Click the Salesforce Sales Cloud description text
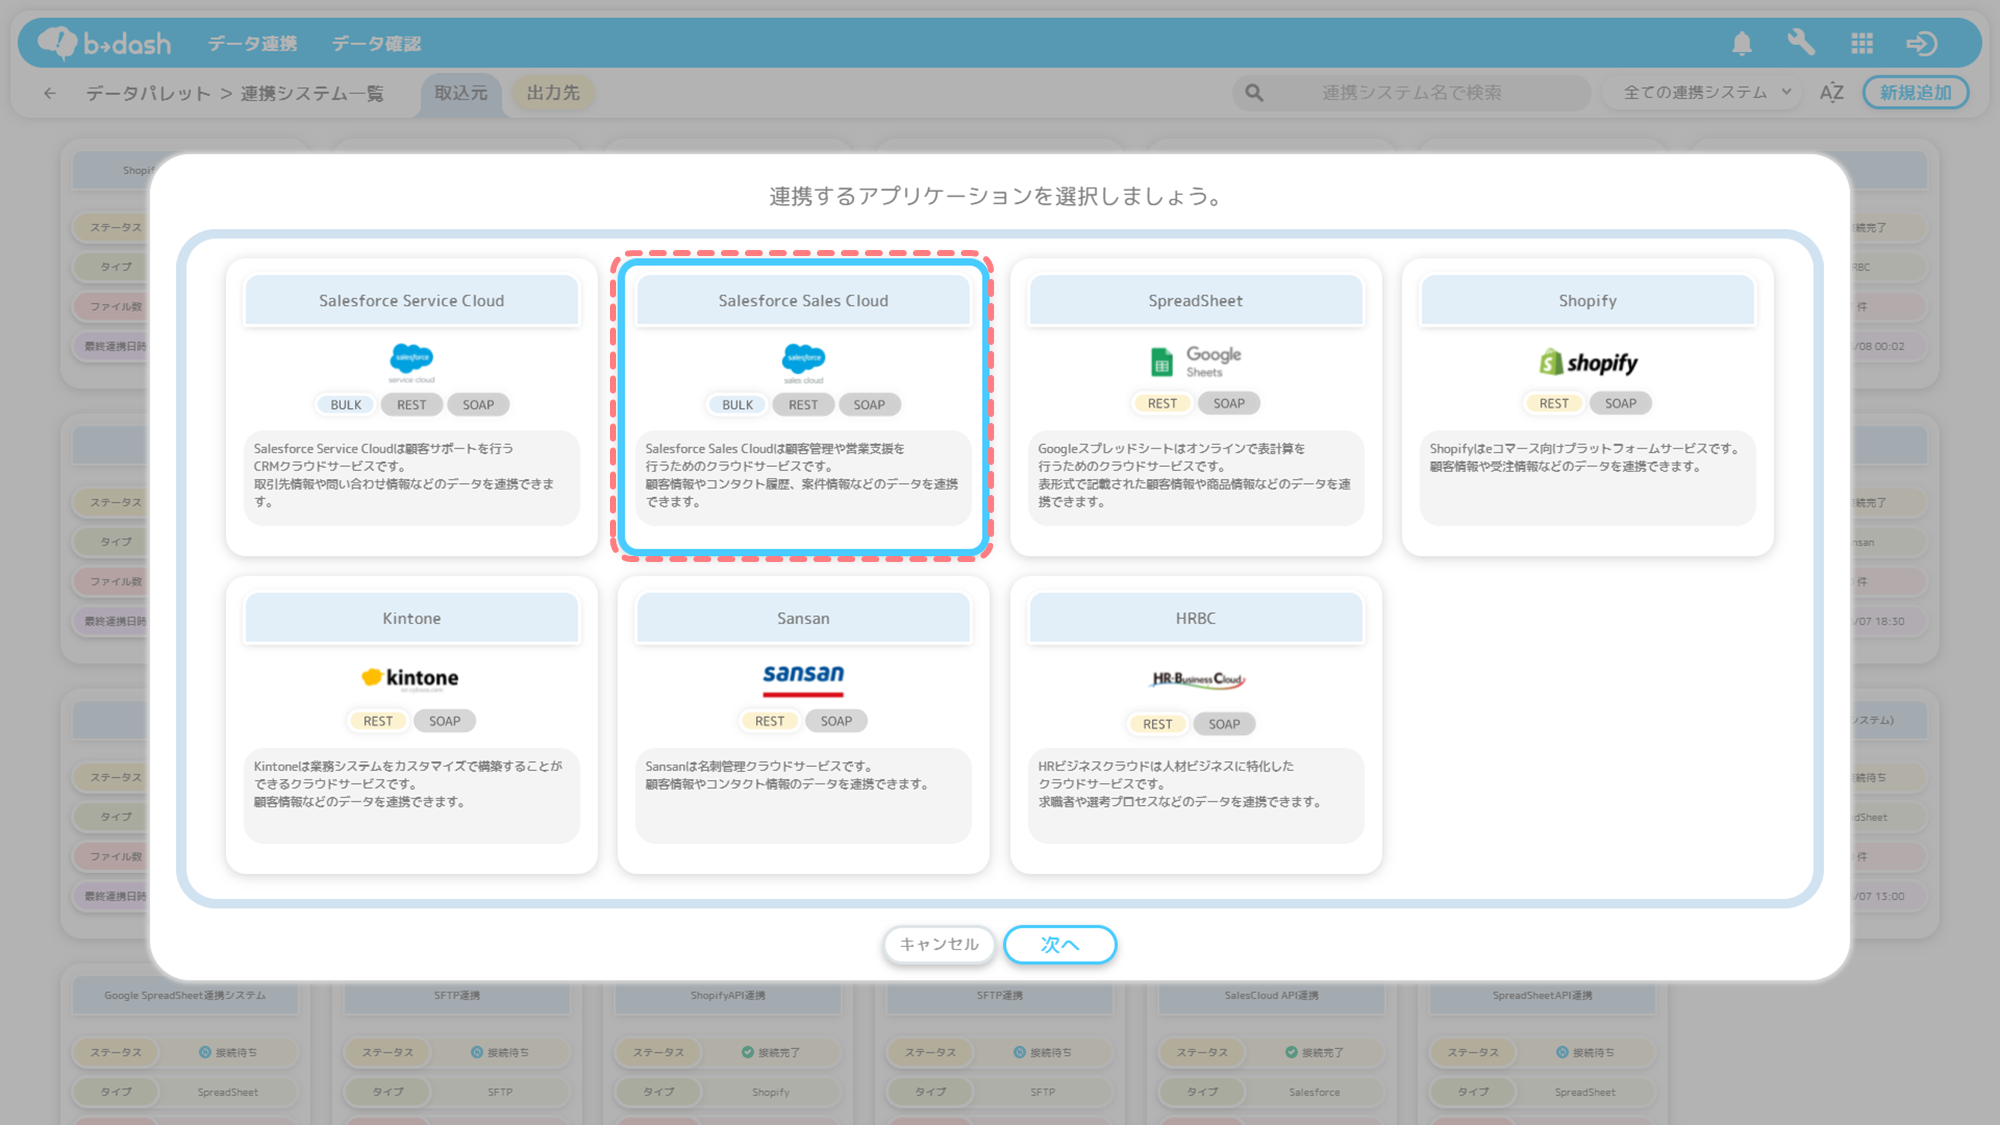Image resolution: width=2000 pixels, height=1125 pixels. click(x=803, y=476)
